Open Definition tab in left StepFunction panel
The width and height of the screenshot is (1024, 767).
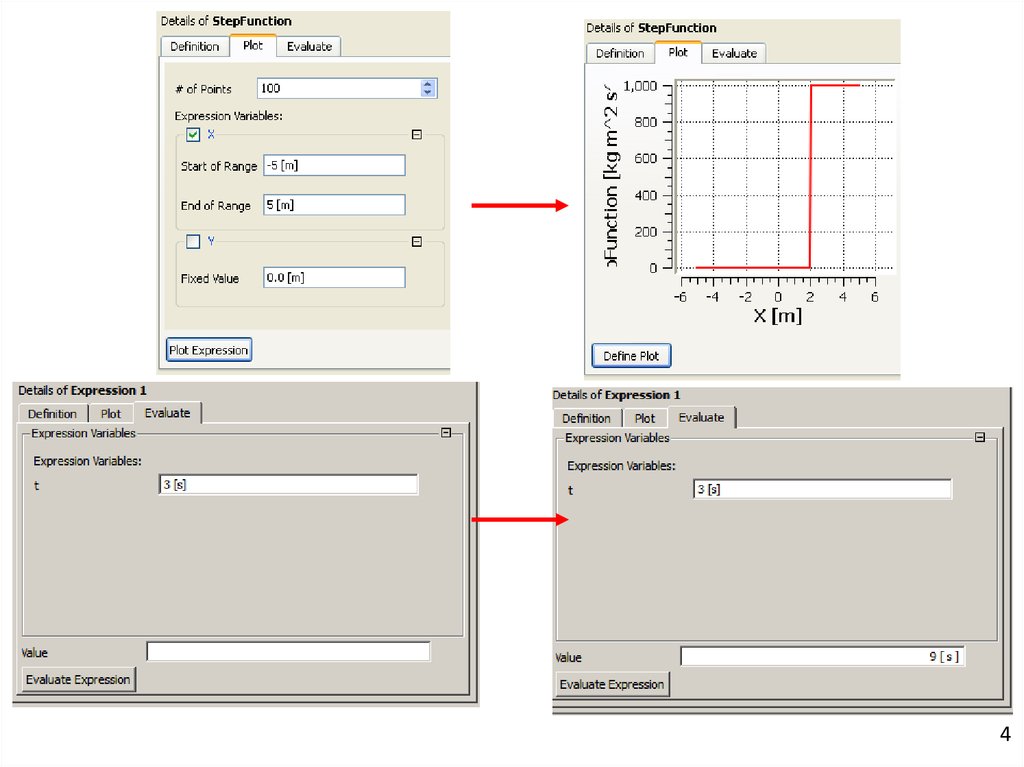(194, 47)
